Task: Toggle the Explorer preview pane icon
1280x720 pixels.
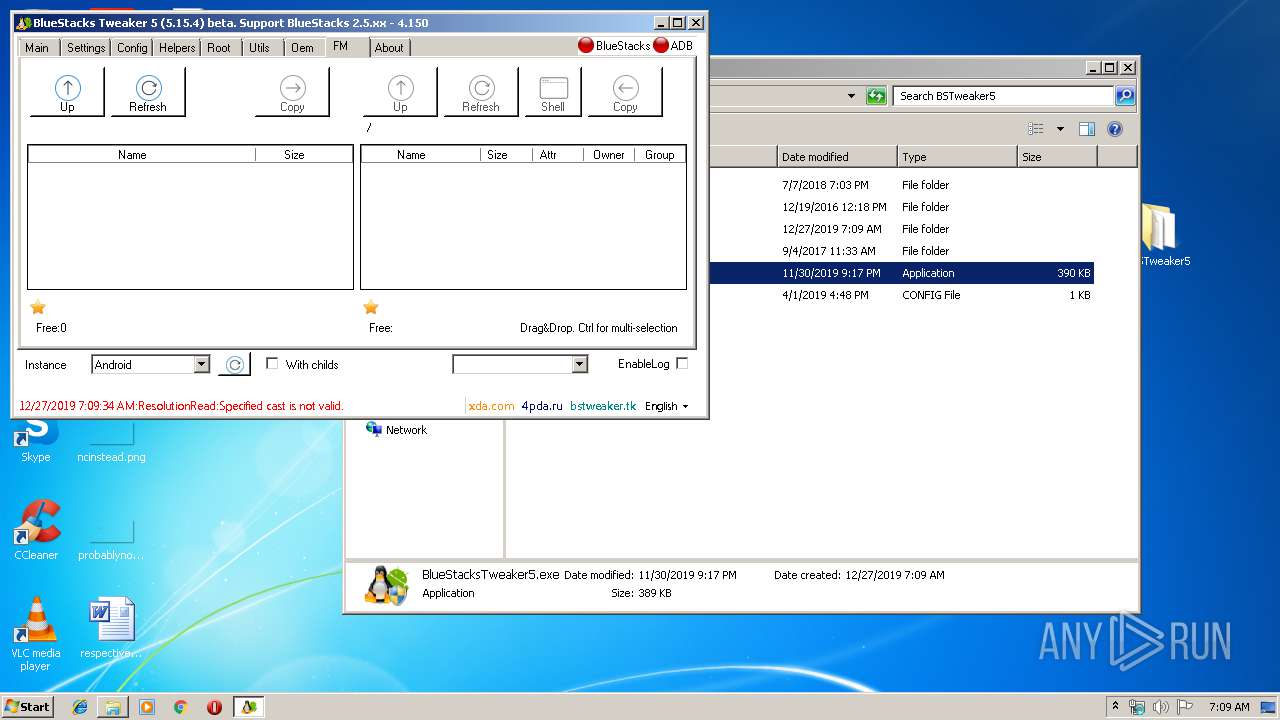Action: coord(1087,129)
